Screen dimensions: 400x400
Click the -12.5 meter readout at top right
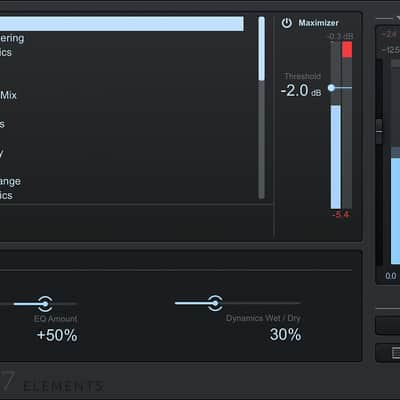click(x=390, y=50)
